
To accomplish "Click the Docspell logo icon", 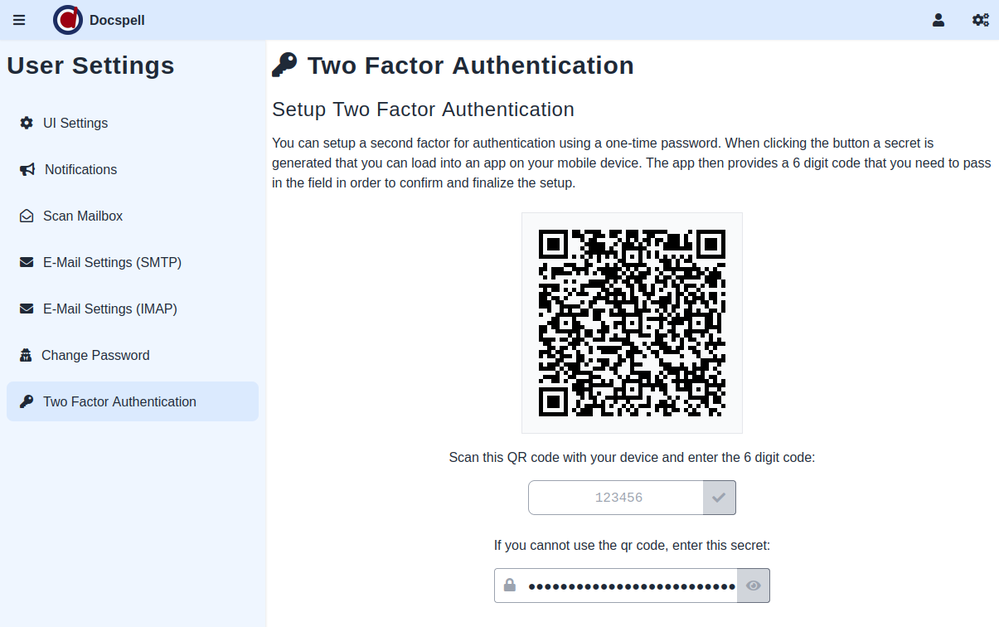I will (68, 20).
